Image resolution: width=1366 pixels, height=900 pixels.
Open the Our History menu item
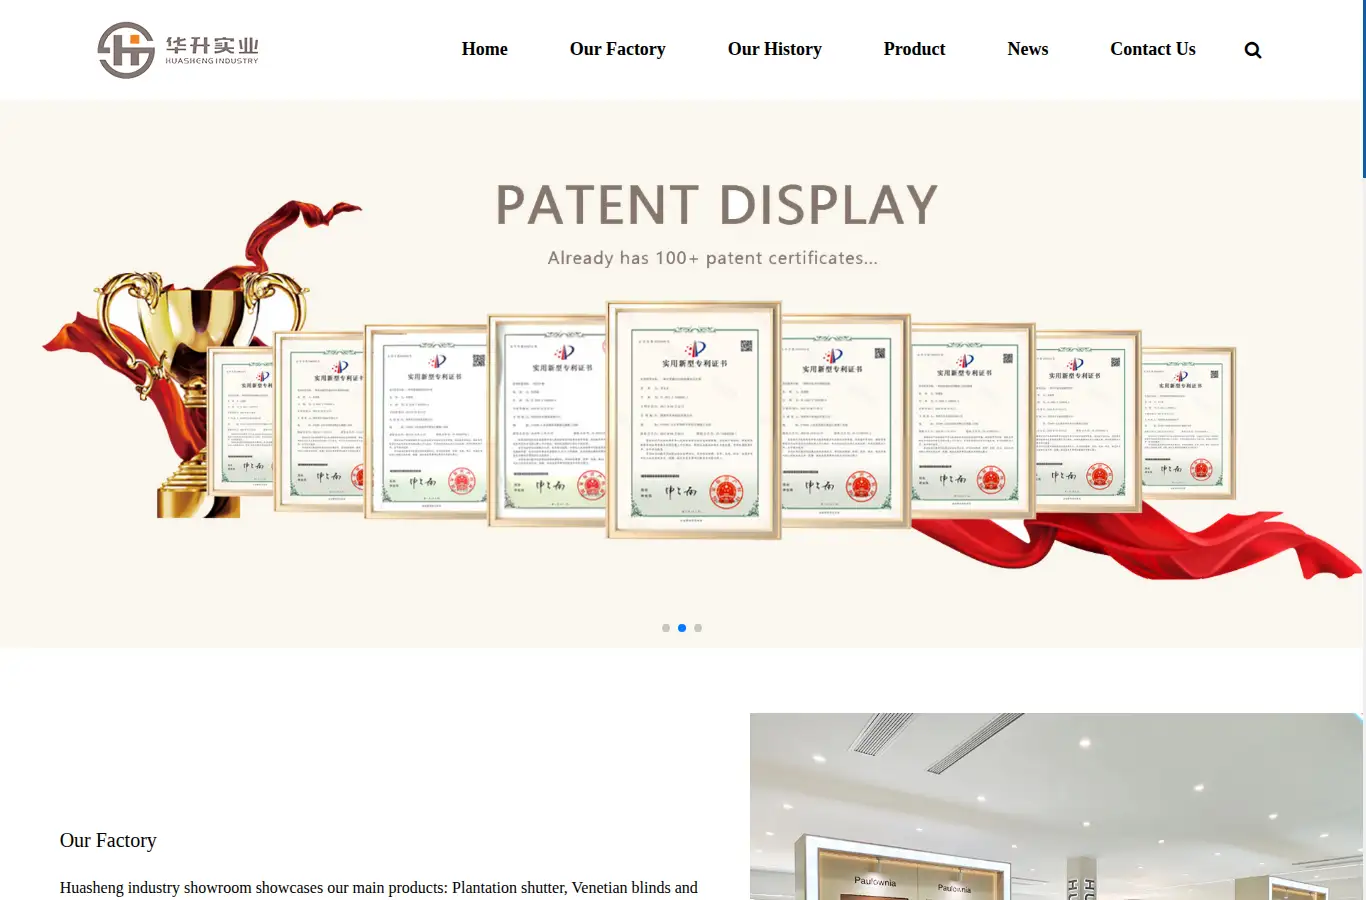point(774,49)
